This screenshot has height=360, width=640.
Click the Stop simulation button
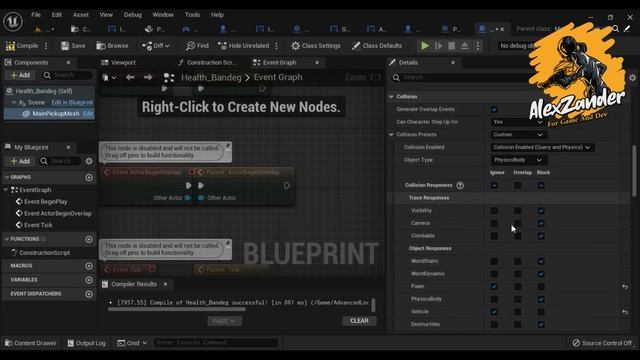pos(451,46)
